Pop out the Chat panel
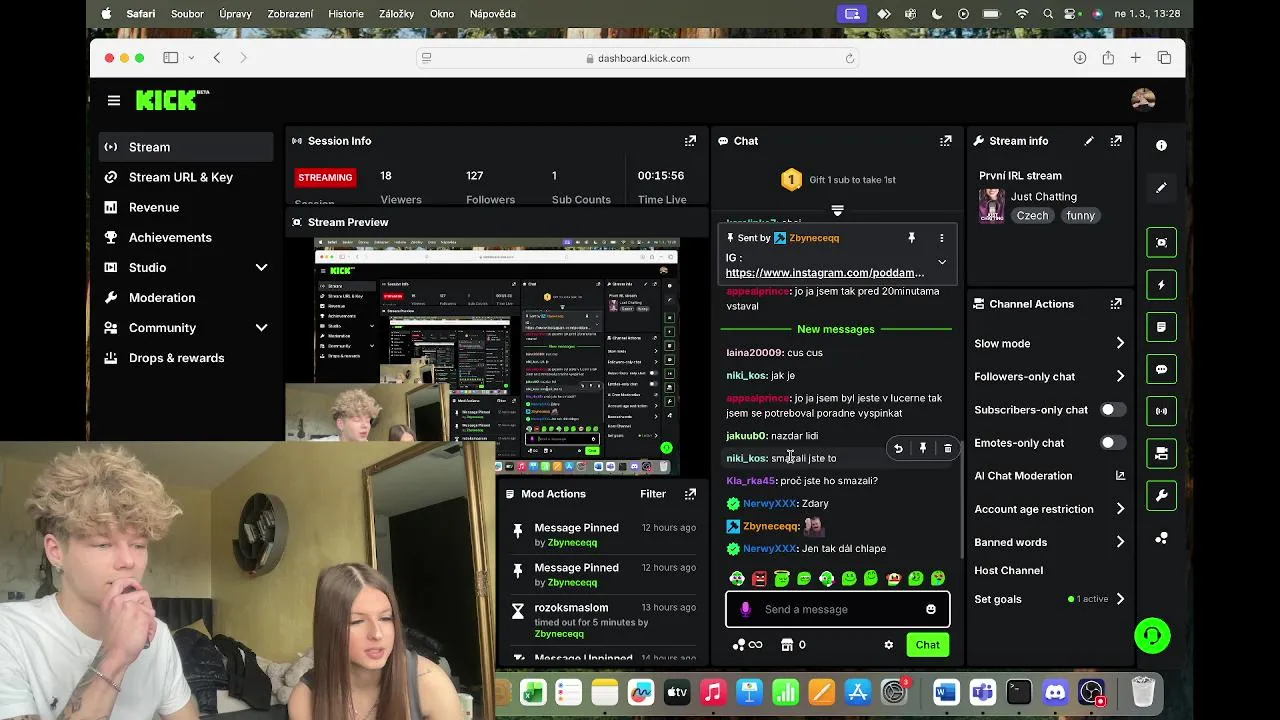The image size is (1280, 720). click(x=945, y=141)
